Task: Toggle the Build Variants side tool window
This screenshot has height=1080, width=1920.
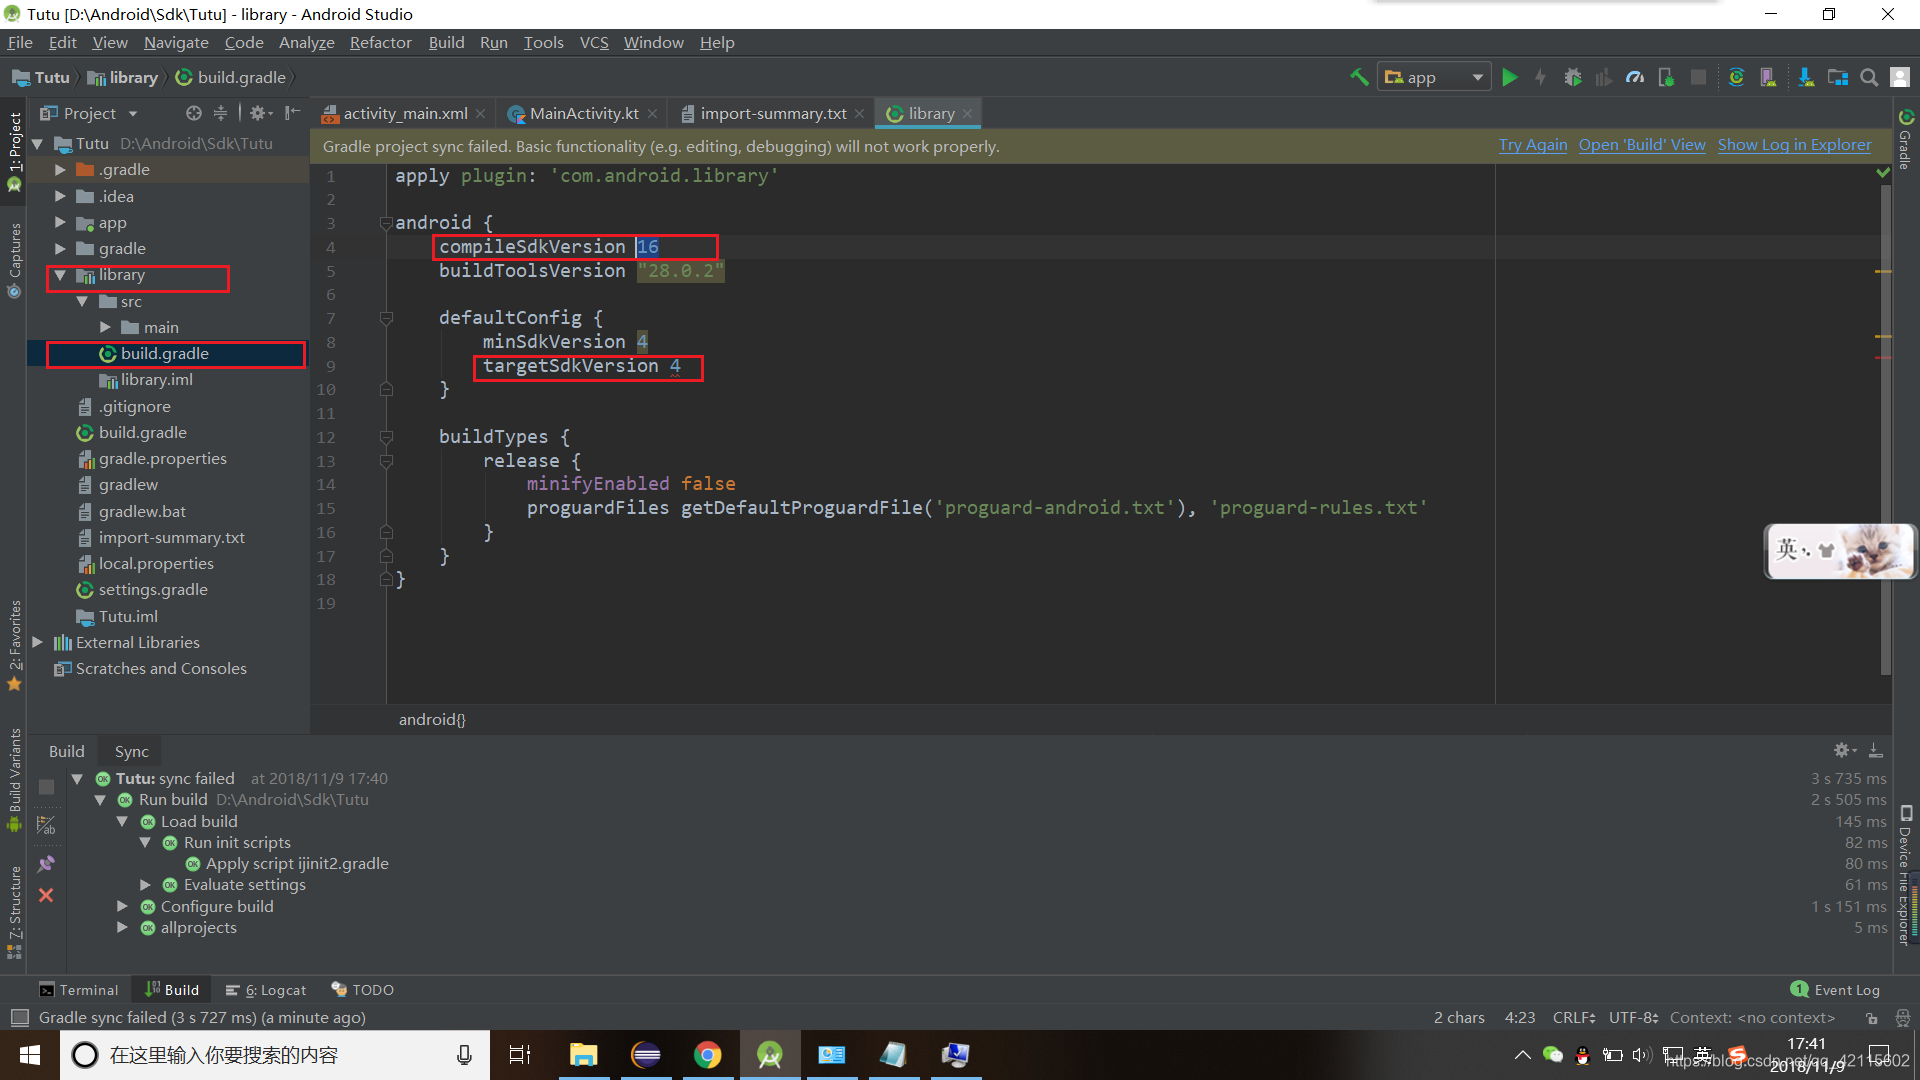Action: pyautogui.click(x=14, y=778)
